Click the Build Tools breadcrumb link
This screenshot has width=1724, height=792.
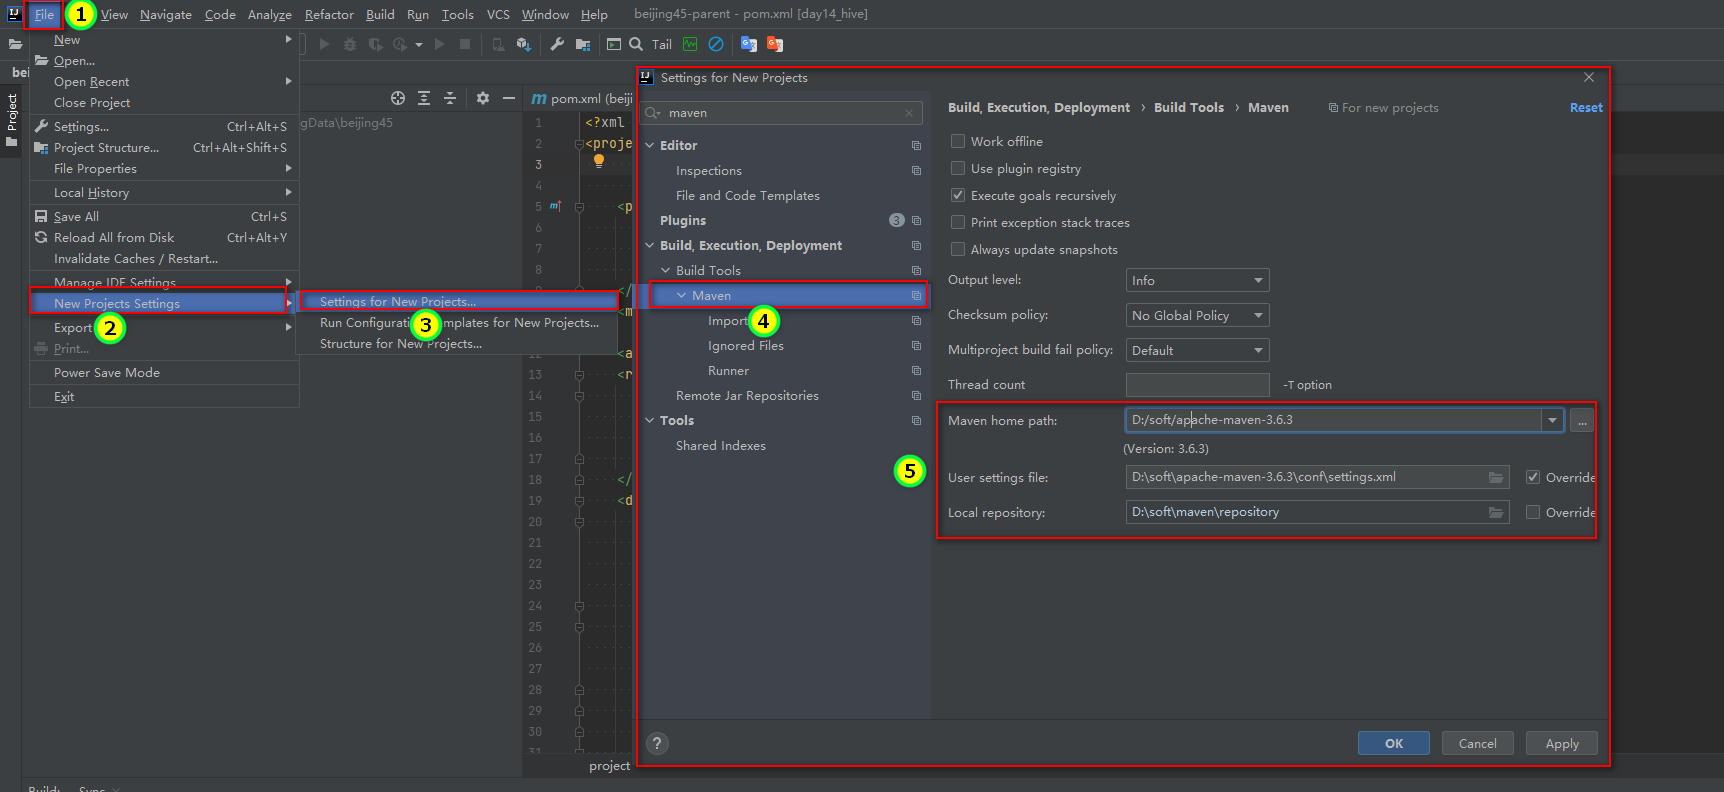click(x=1188, y=107)
